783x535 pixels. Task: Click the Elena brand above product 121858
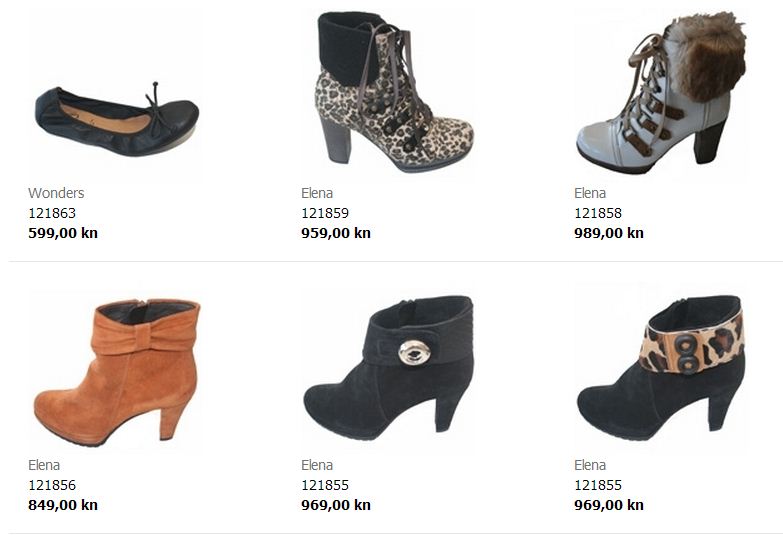coord(590,193)
